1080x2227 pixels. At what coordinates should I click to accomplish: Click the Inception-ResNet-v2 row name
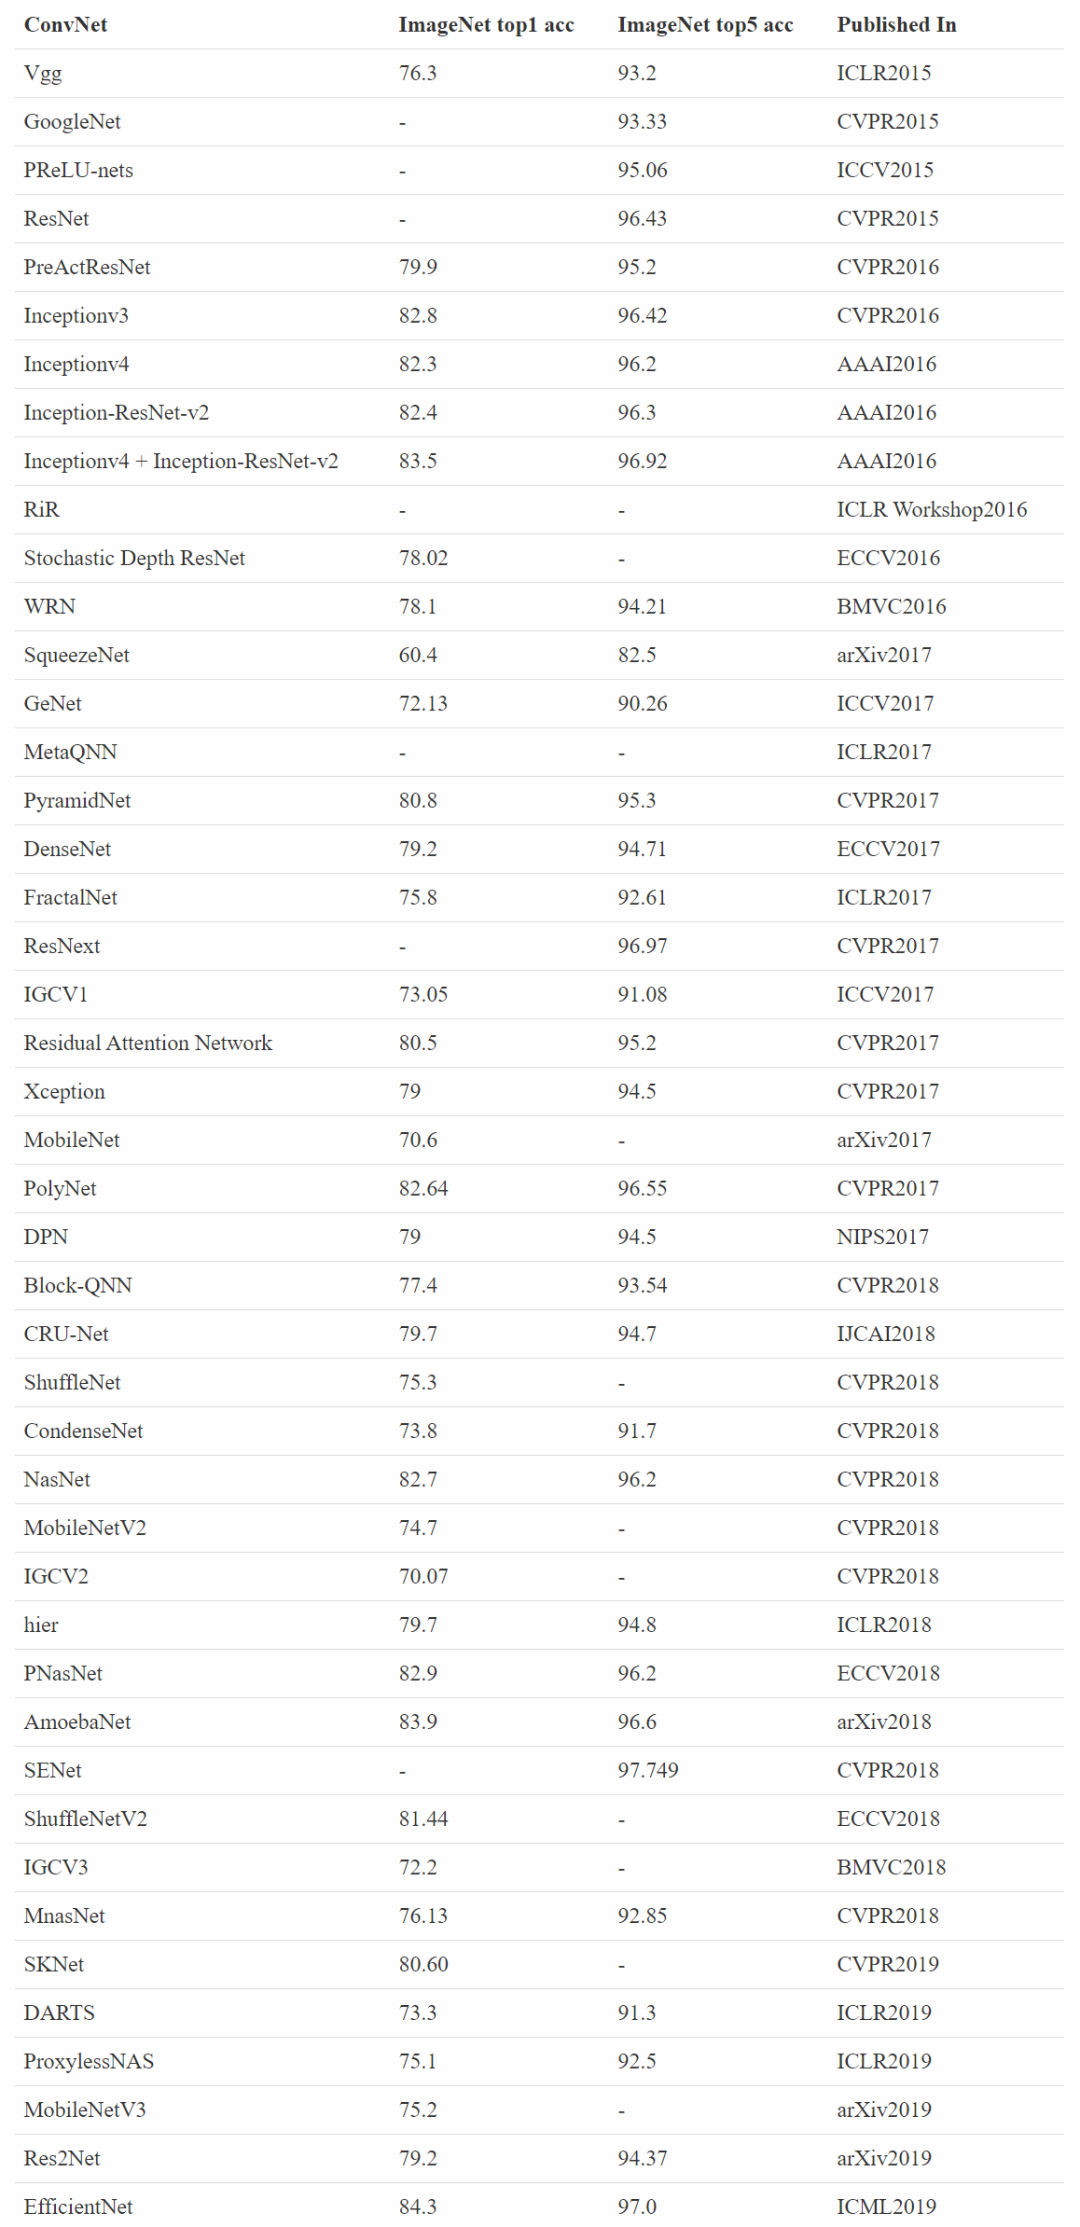[x=116, y=413]
